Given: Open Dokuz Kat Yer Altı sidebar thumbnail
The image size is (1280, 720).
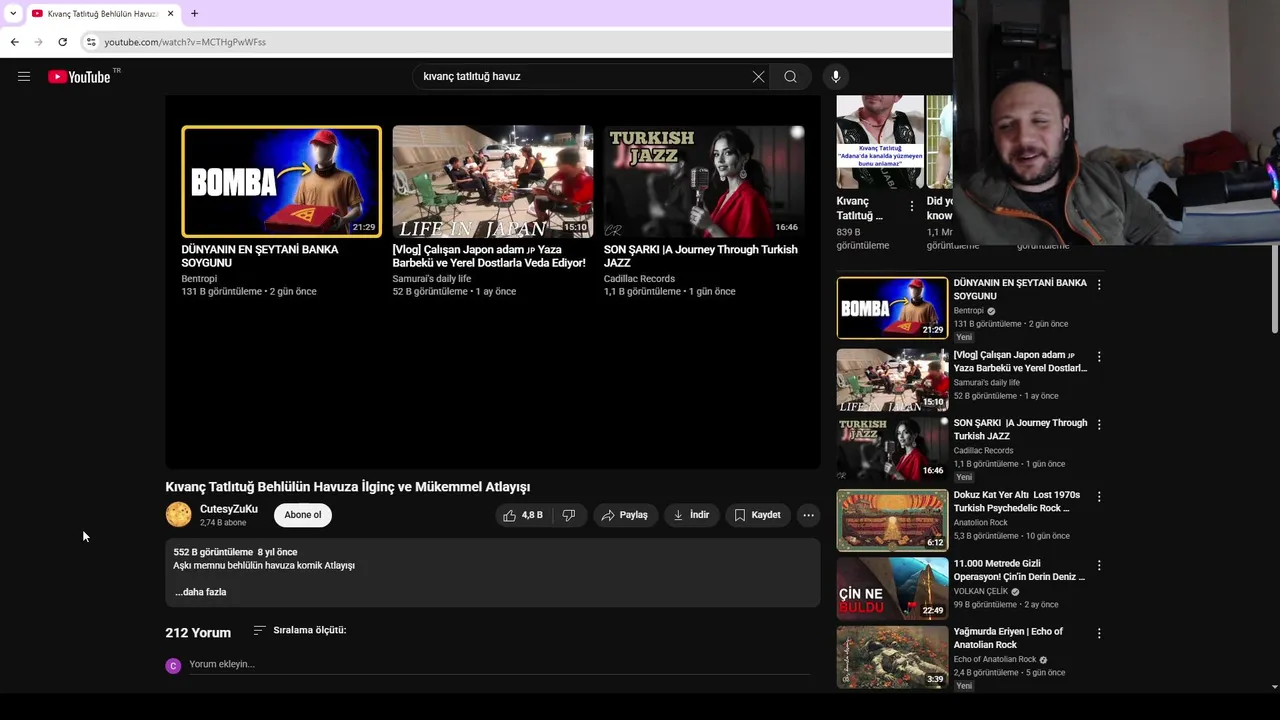Looking at the screenshot, I should click(x=892, y=520).
